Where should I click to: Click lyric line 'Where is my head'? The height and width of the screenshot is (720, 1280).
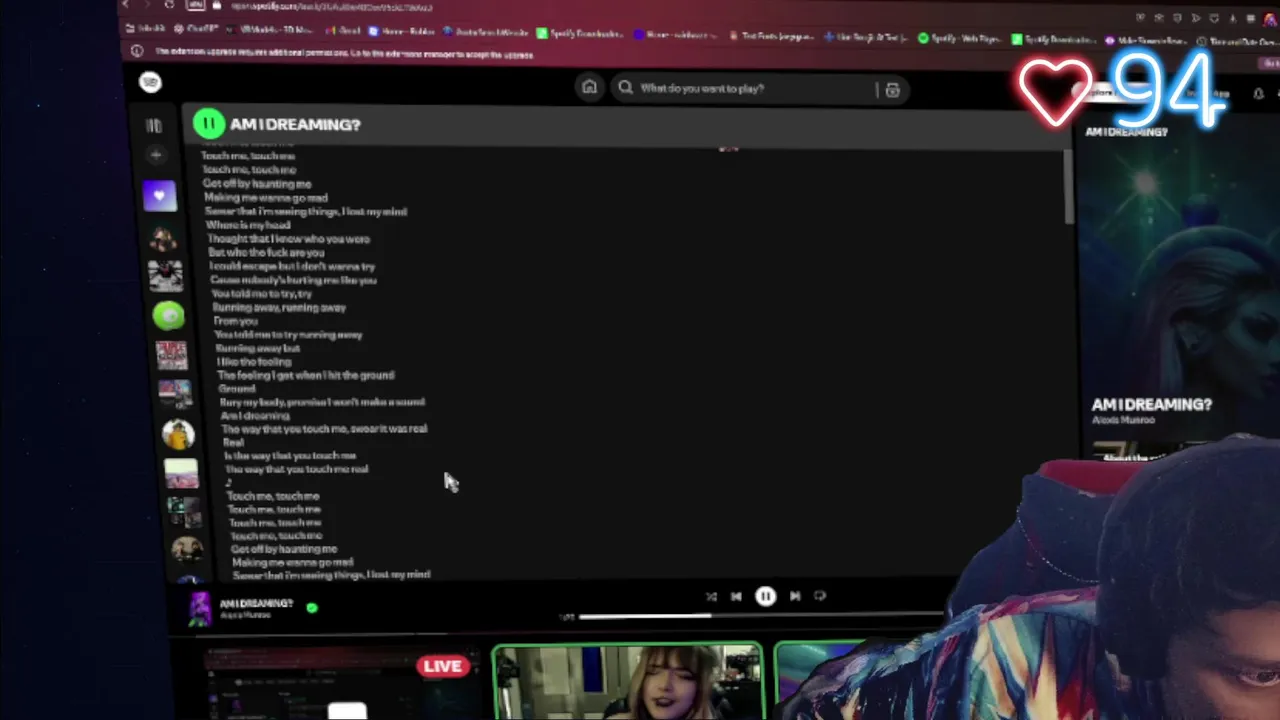pos(248,225)
